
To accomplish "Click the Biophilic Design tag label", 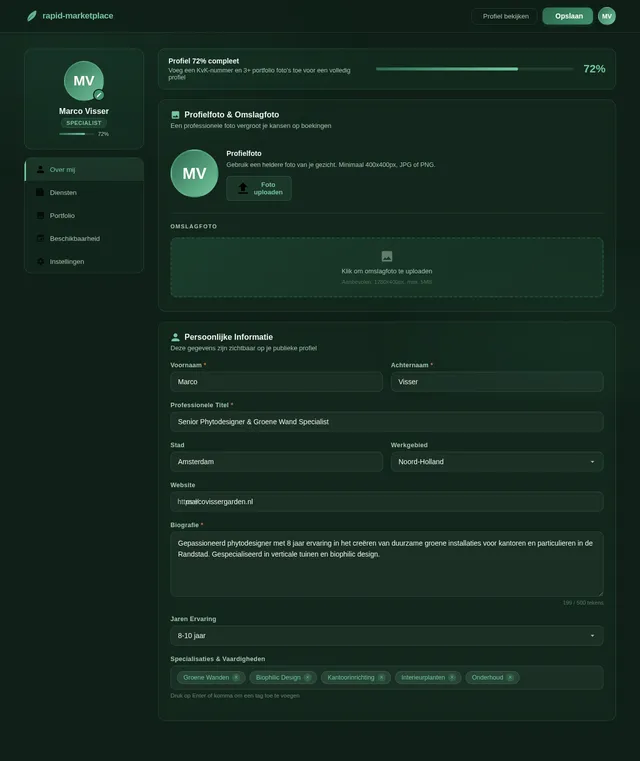I will click(278, 678).
